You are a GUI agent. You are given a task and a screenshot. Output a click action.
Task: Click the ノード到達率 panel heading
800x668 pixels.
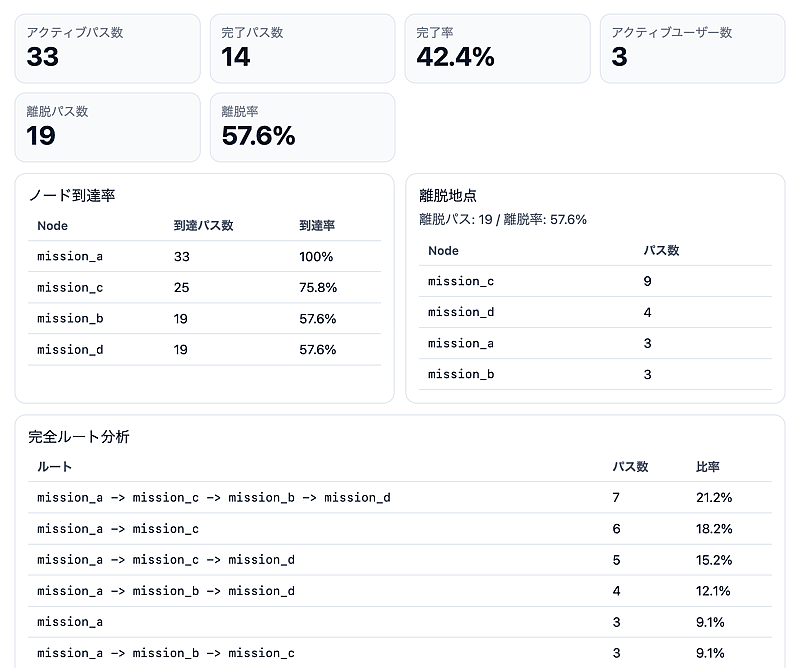72,195
